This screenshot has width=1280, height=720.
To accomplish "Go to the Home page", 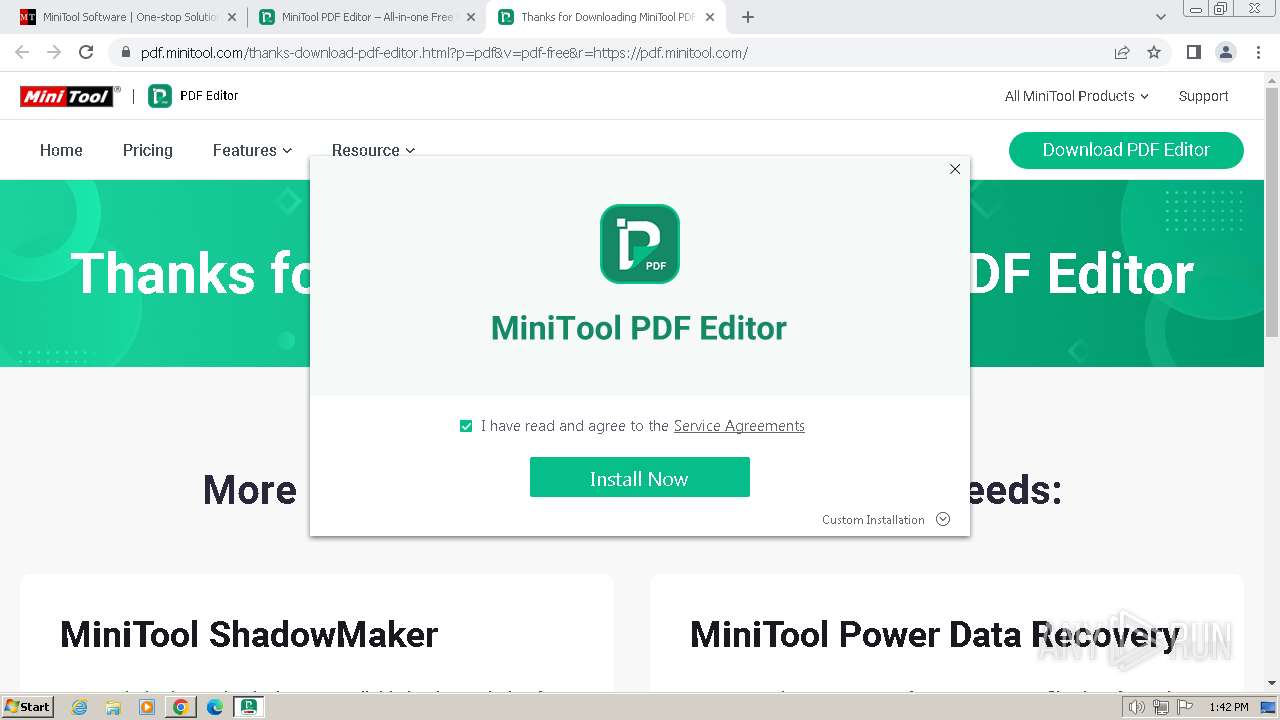I will coord(61,150).
